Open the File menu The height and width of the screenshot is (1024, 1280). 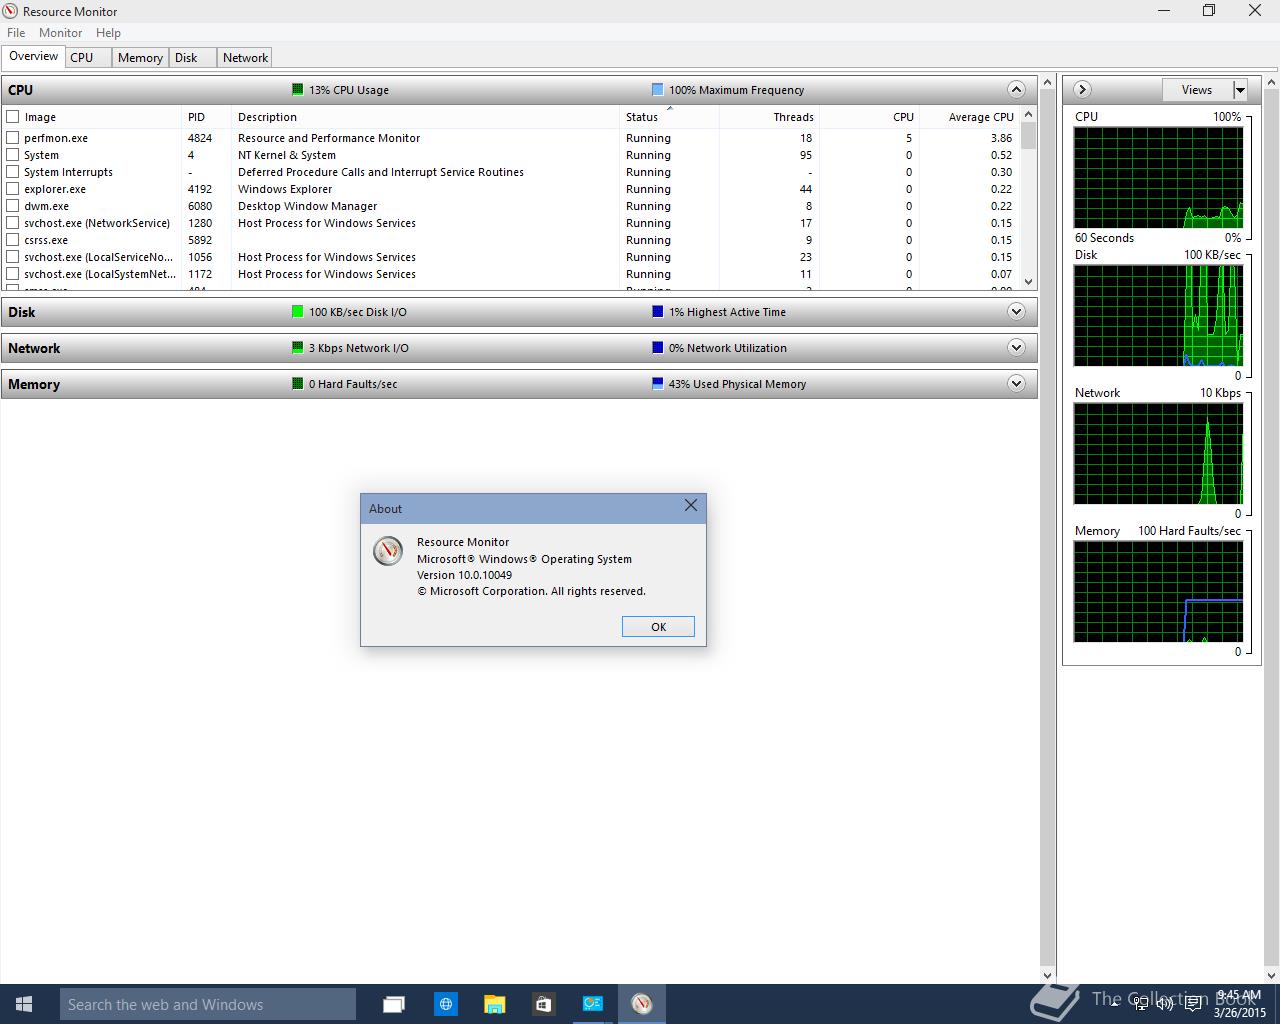[x=16, y=32]
